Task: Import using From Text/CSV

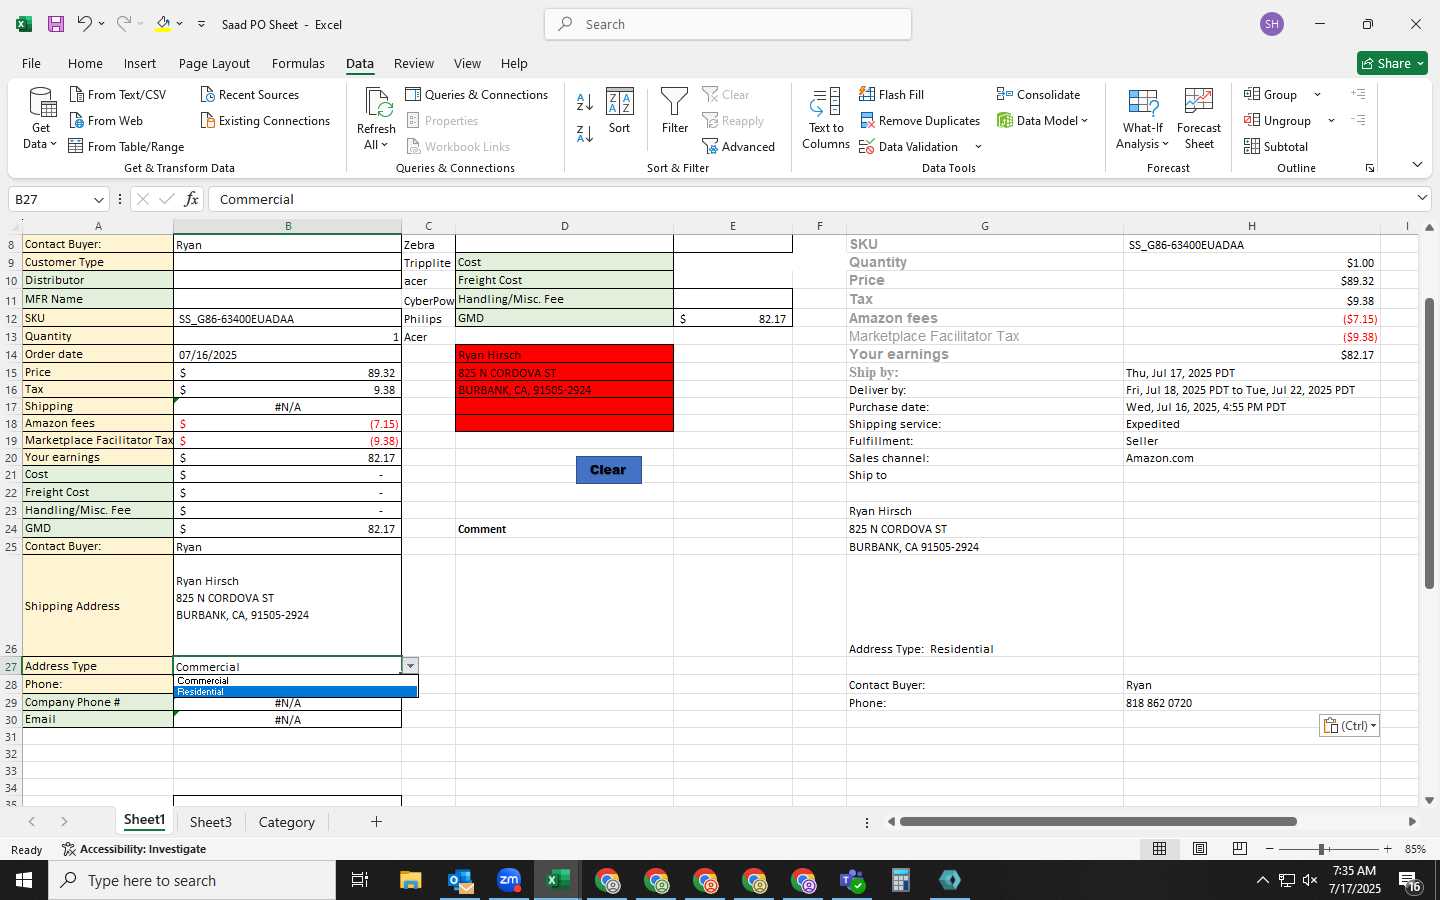Action: click(118, 94)
